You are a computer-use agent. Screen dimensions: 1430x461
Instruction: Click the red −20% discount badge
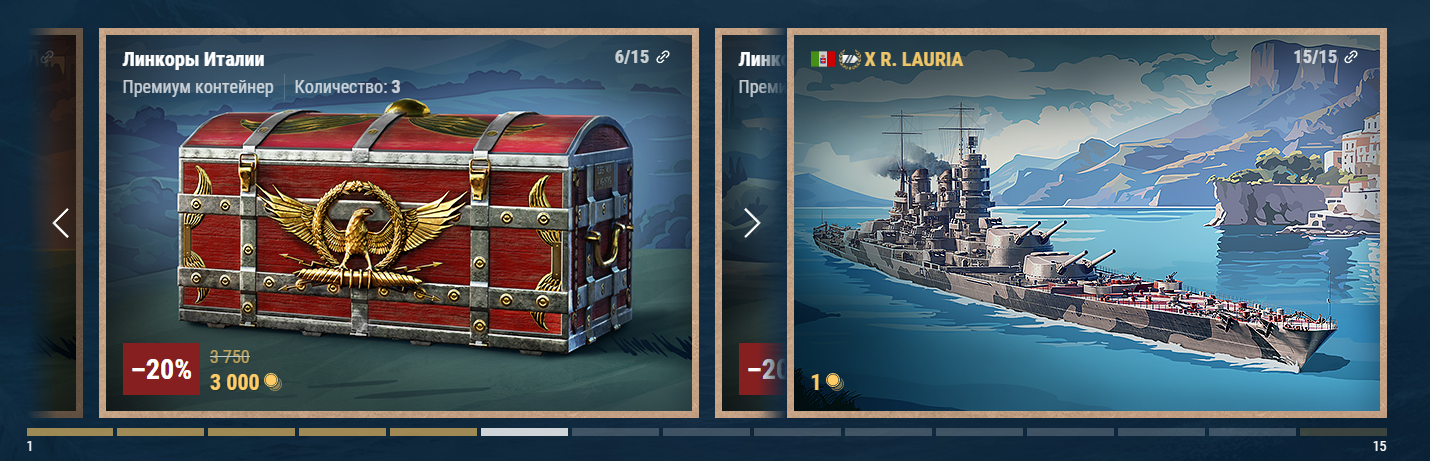coord(161,369)
